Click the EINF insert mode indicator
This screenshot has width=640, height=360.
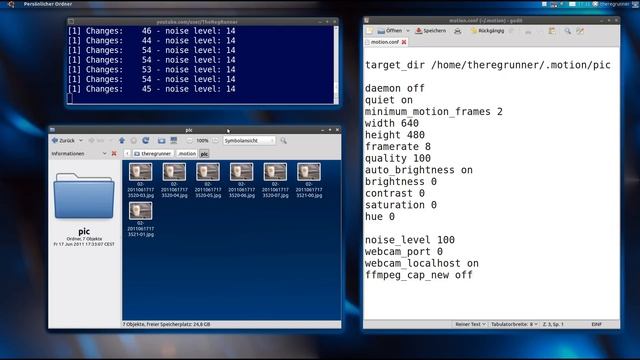tap(596, 324)
